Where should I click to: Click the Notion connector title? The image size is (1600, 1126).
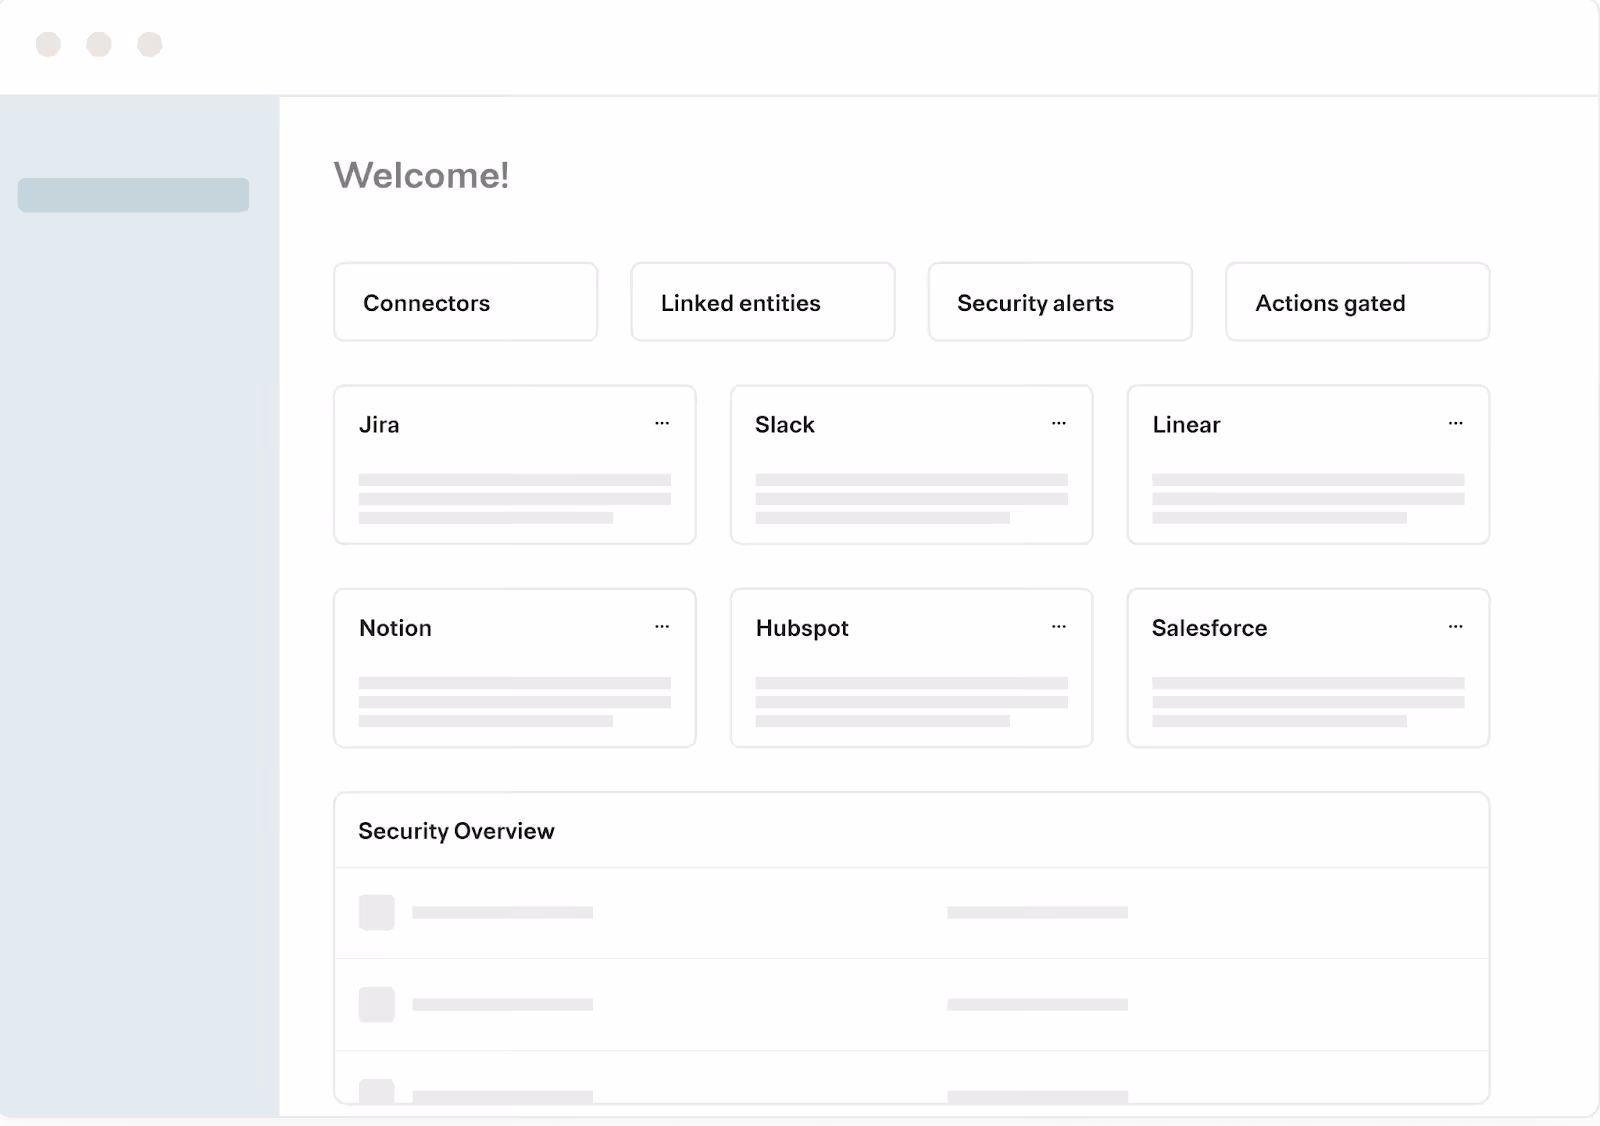[x=395, y=628]
